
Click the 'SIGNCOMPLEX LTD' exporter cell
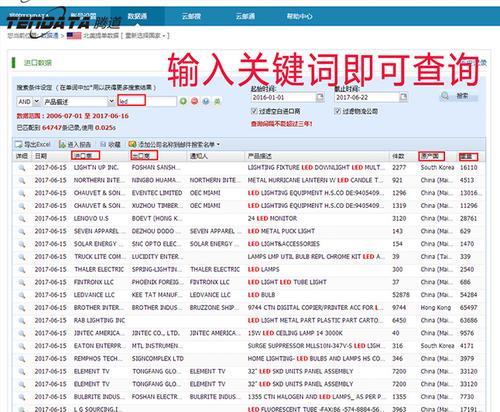[x=158, y=359]
